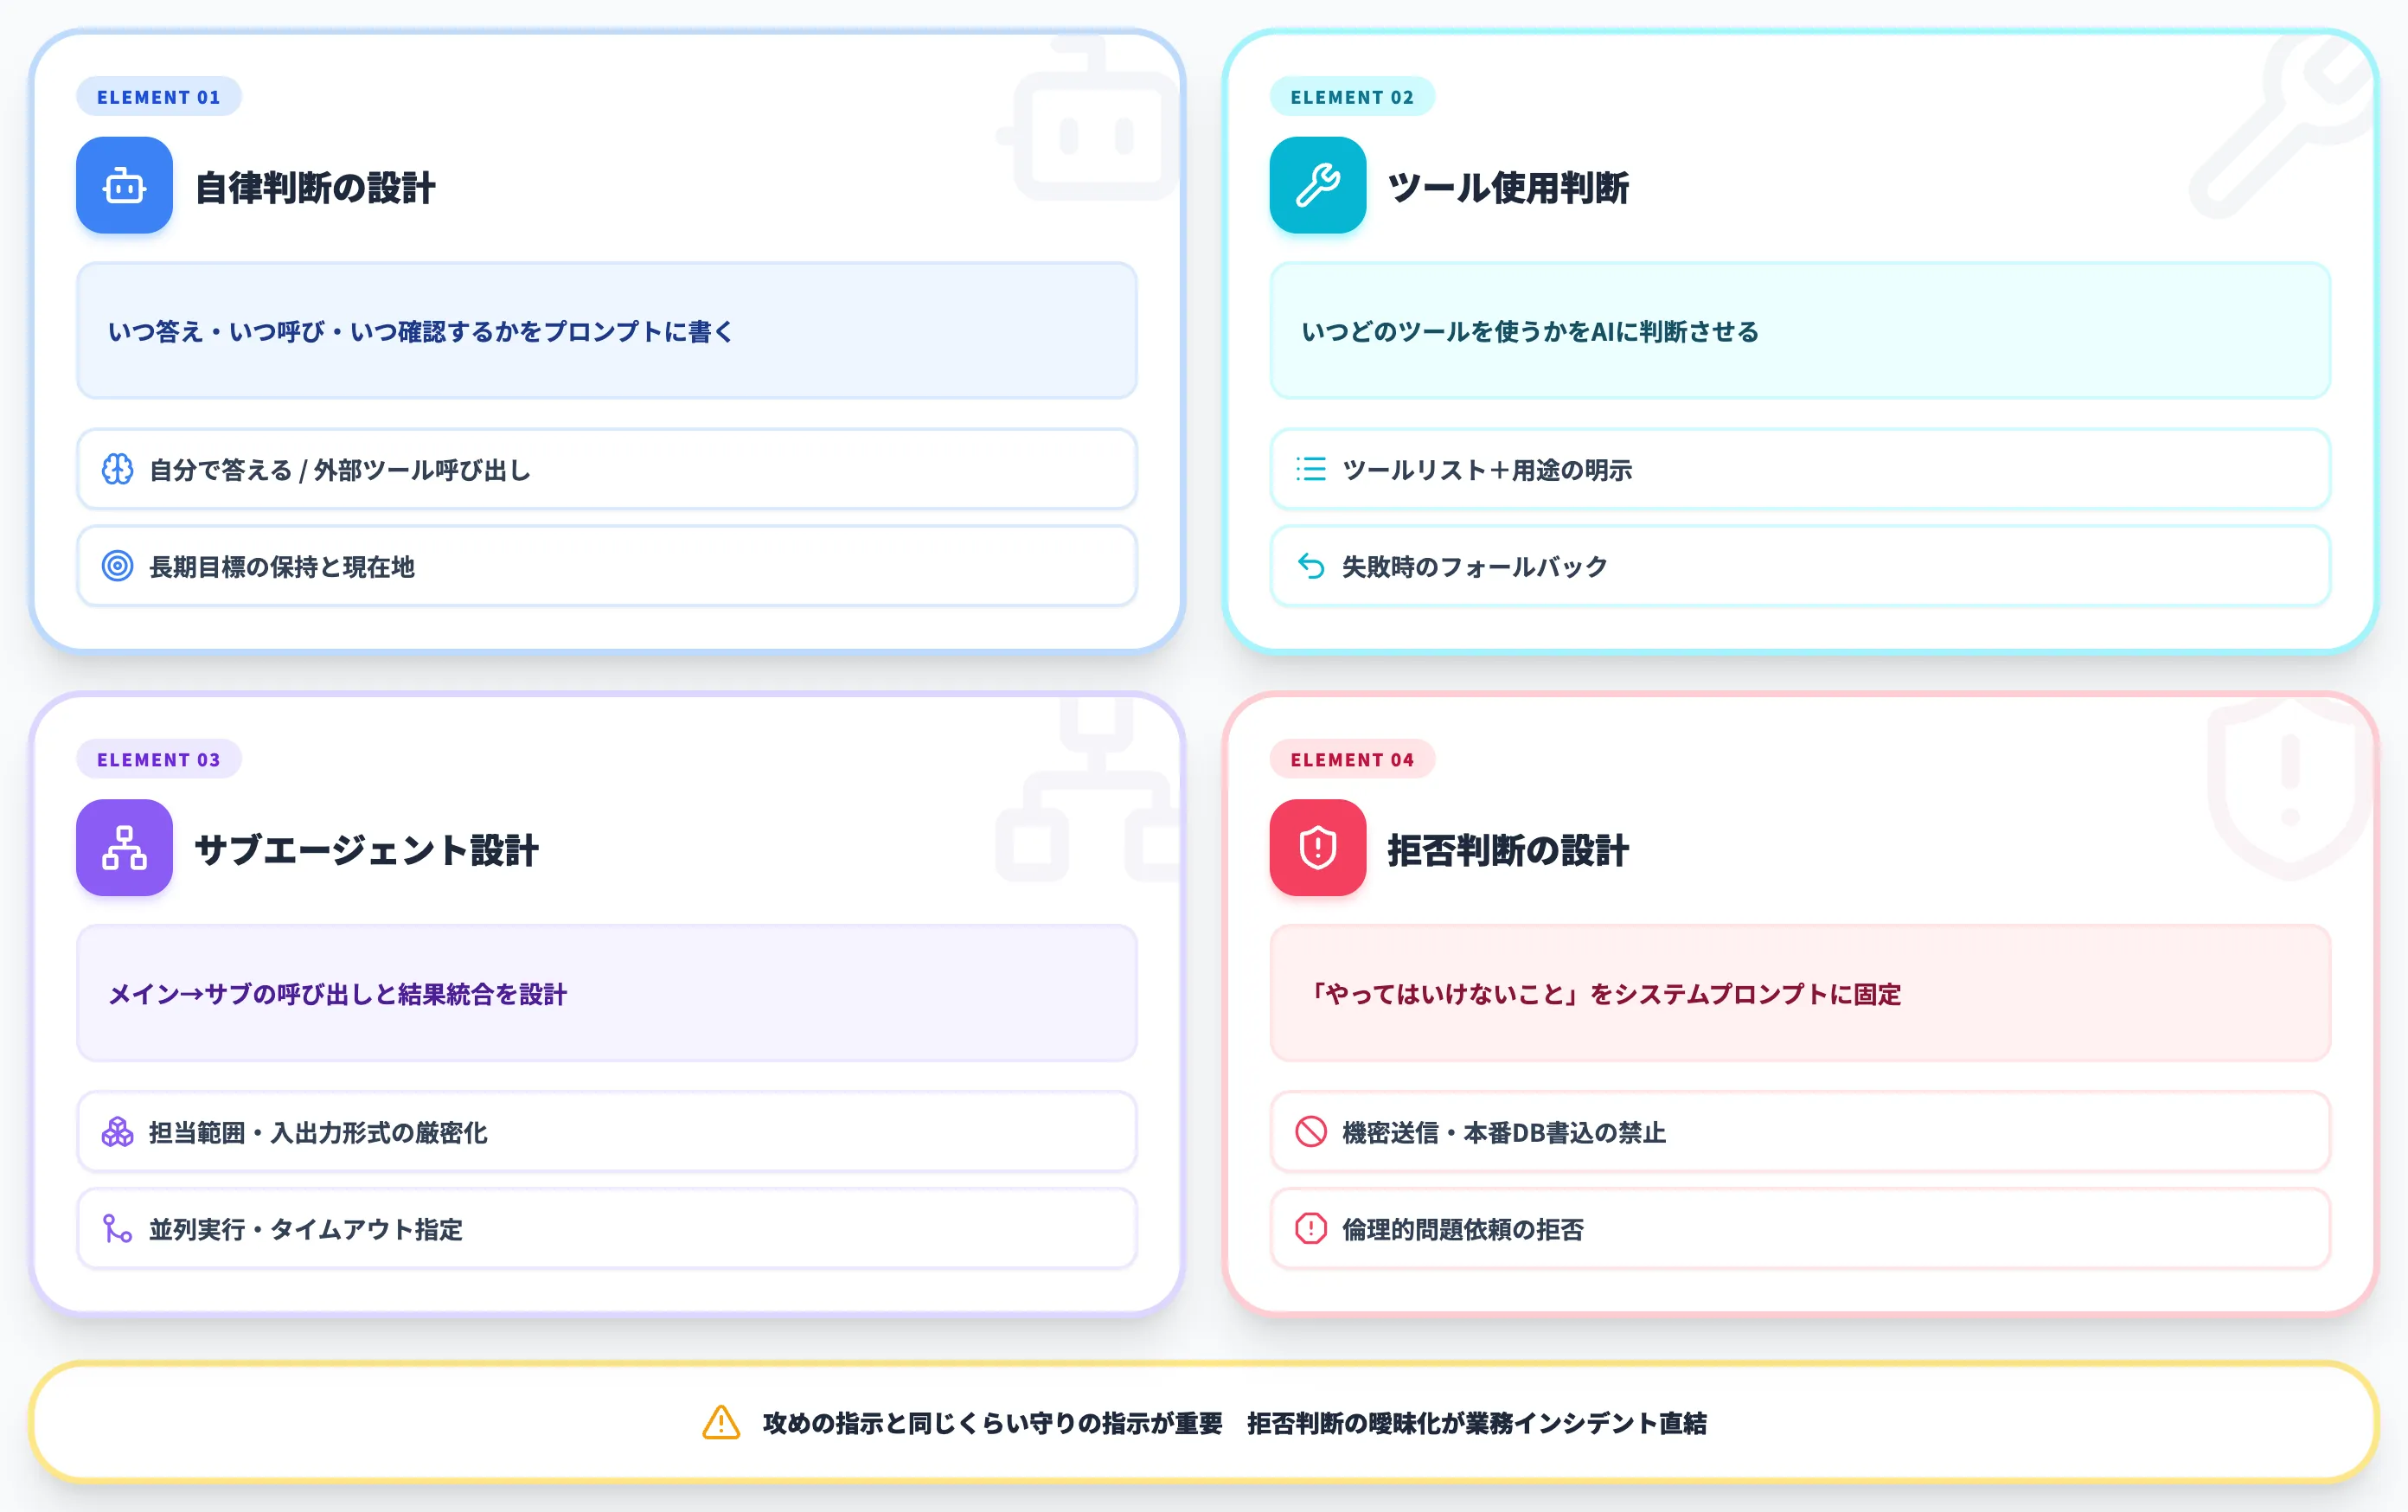
Task: Click the summary いつどのツールを使うかをAIに判断させる
Action: pyautogui.click(x=1530, y=331)
